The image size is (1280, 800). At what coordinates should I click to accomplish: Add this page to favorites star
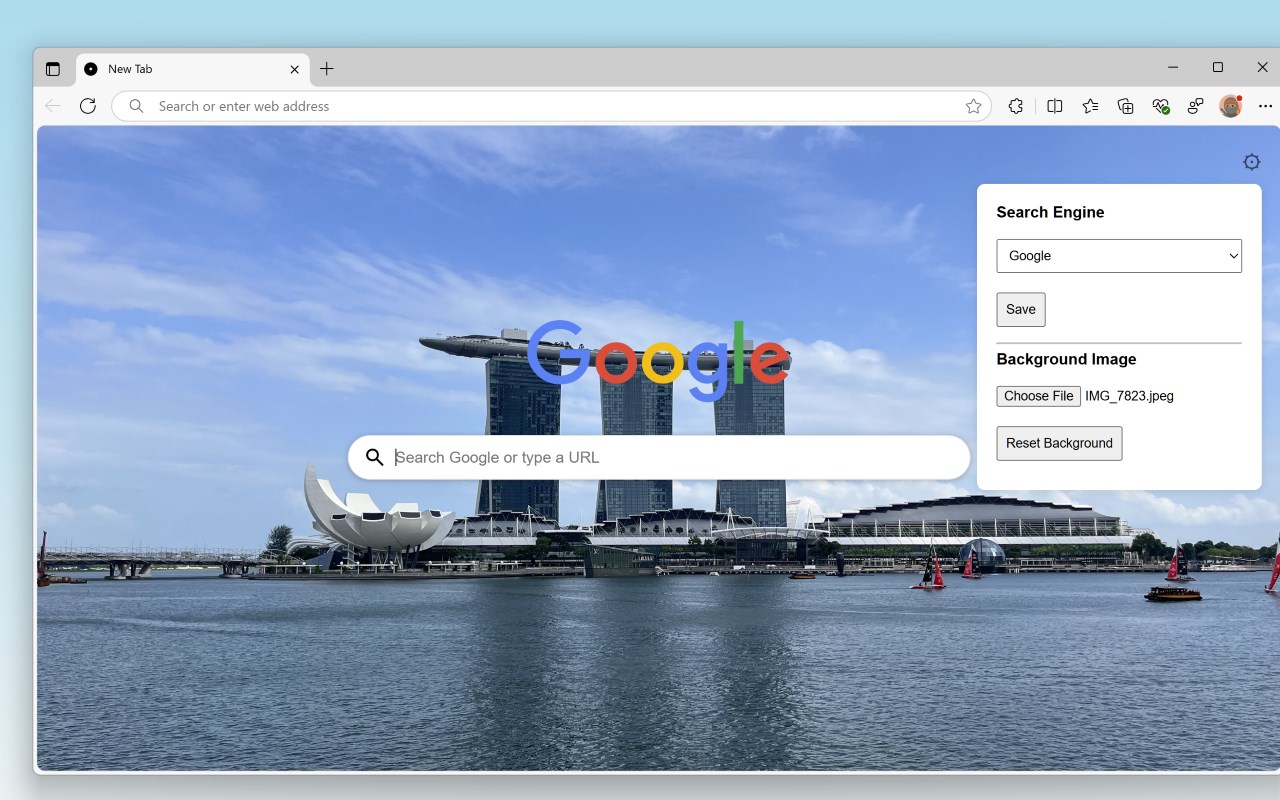tap(973, 106)
